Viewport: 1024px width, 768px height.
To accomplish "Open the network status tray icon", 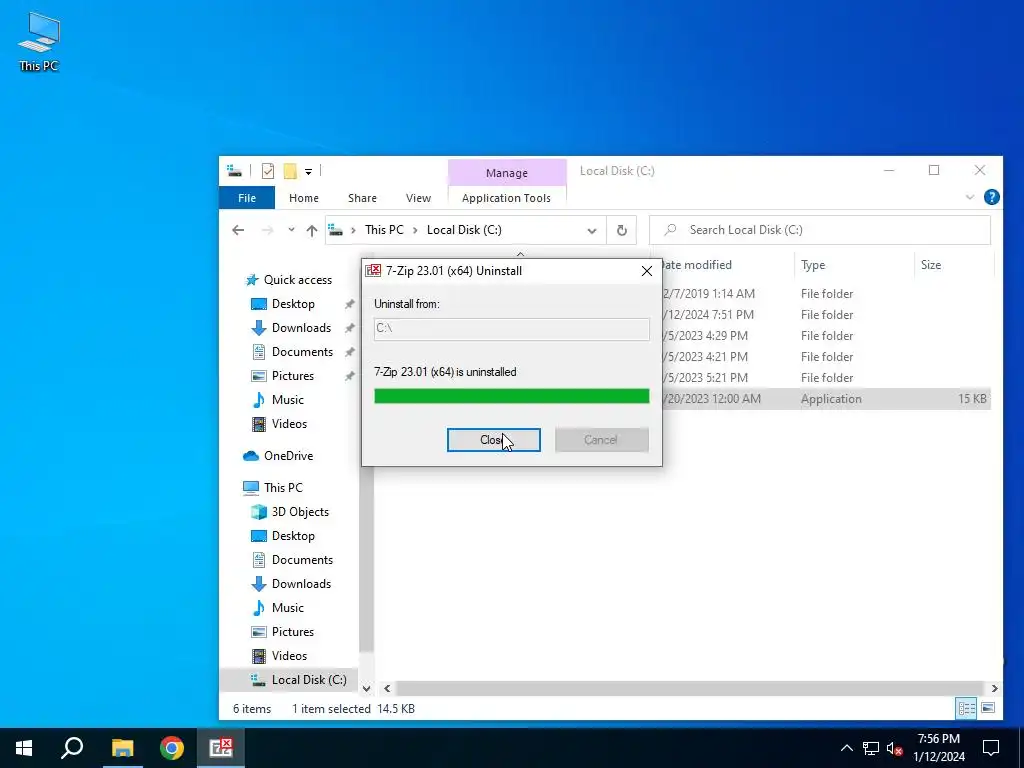I will pos(871,748).
